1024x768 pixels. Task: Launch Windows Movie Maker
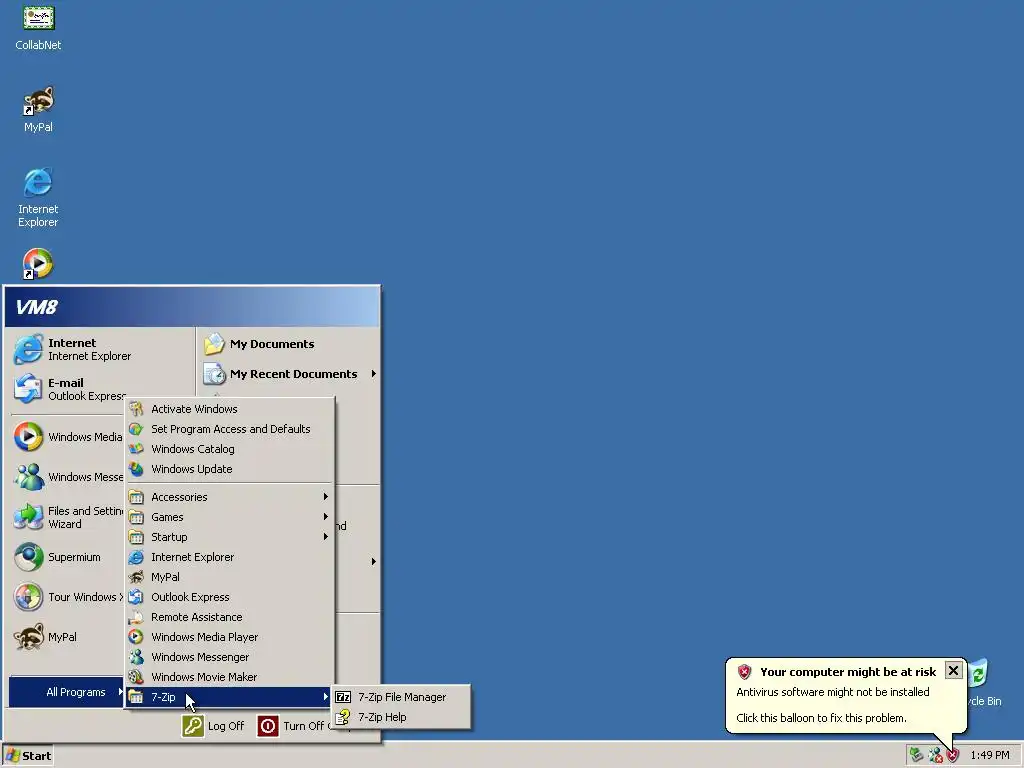230,677
